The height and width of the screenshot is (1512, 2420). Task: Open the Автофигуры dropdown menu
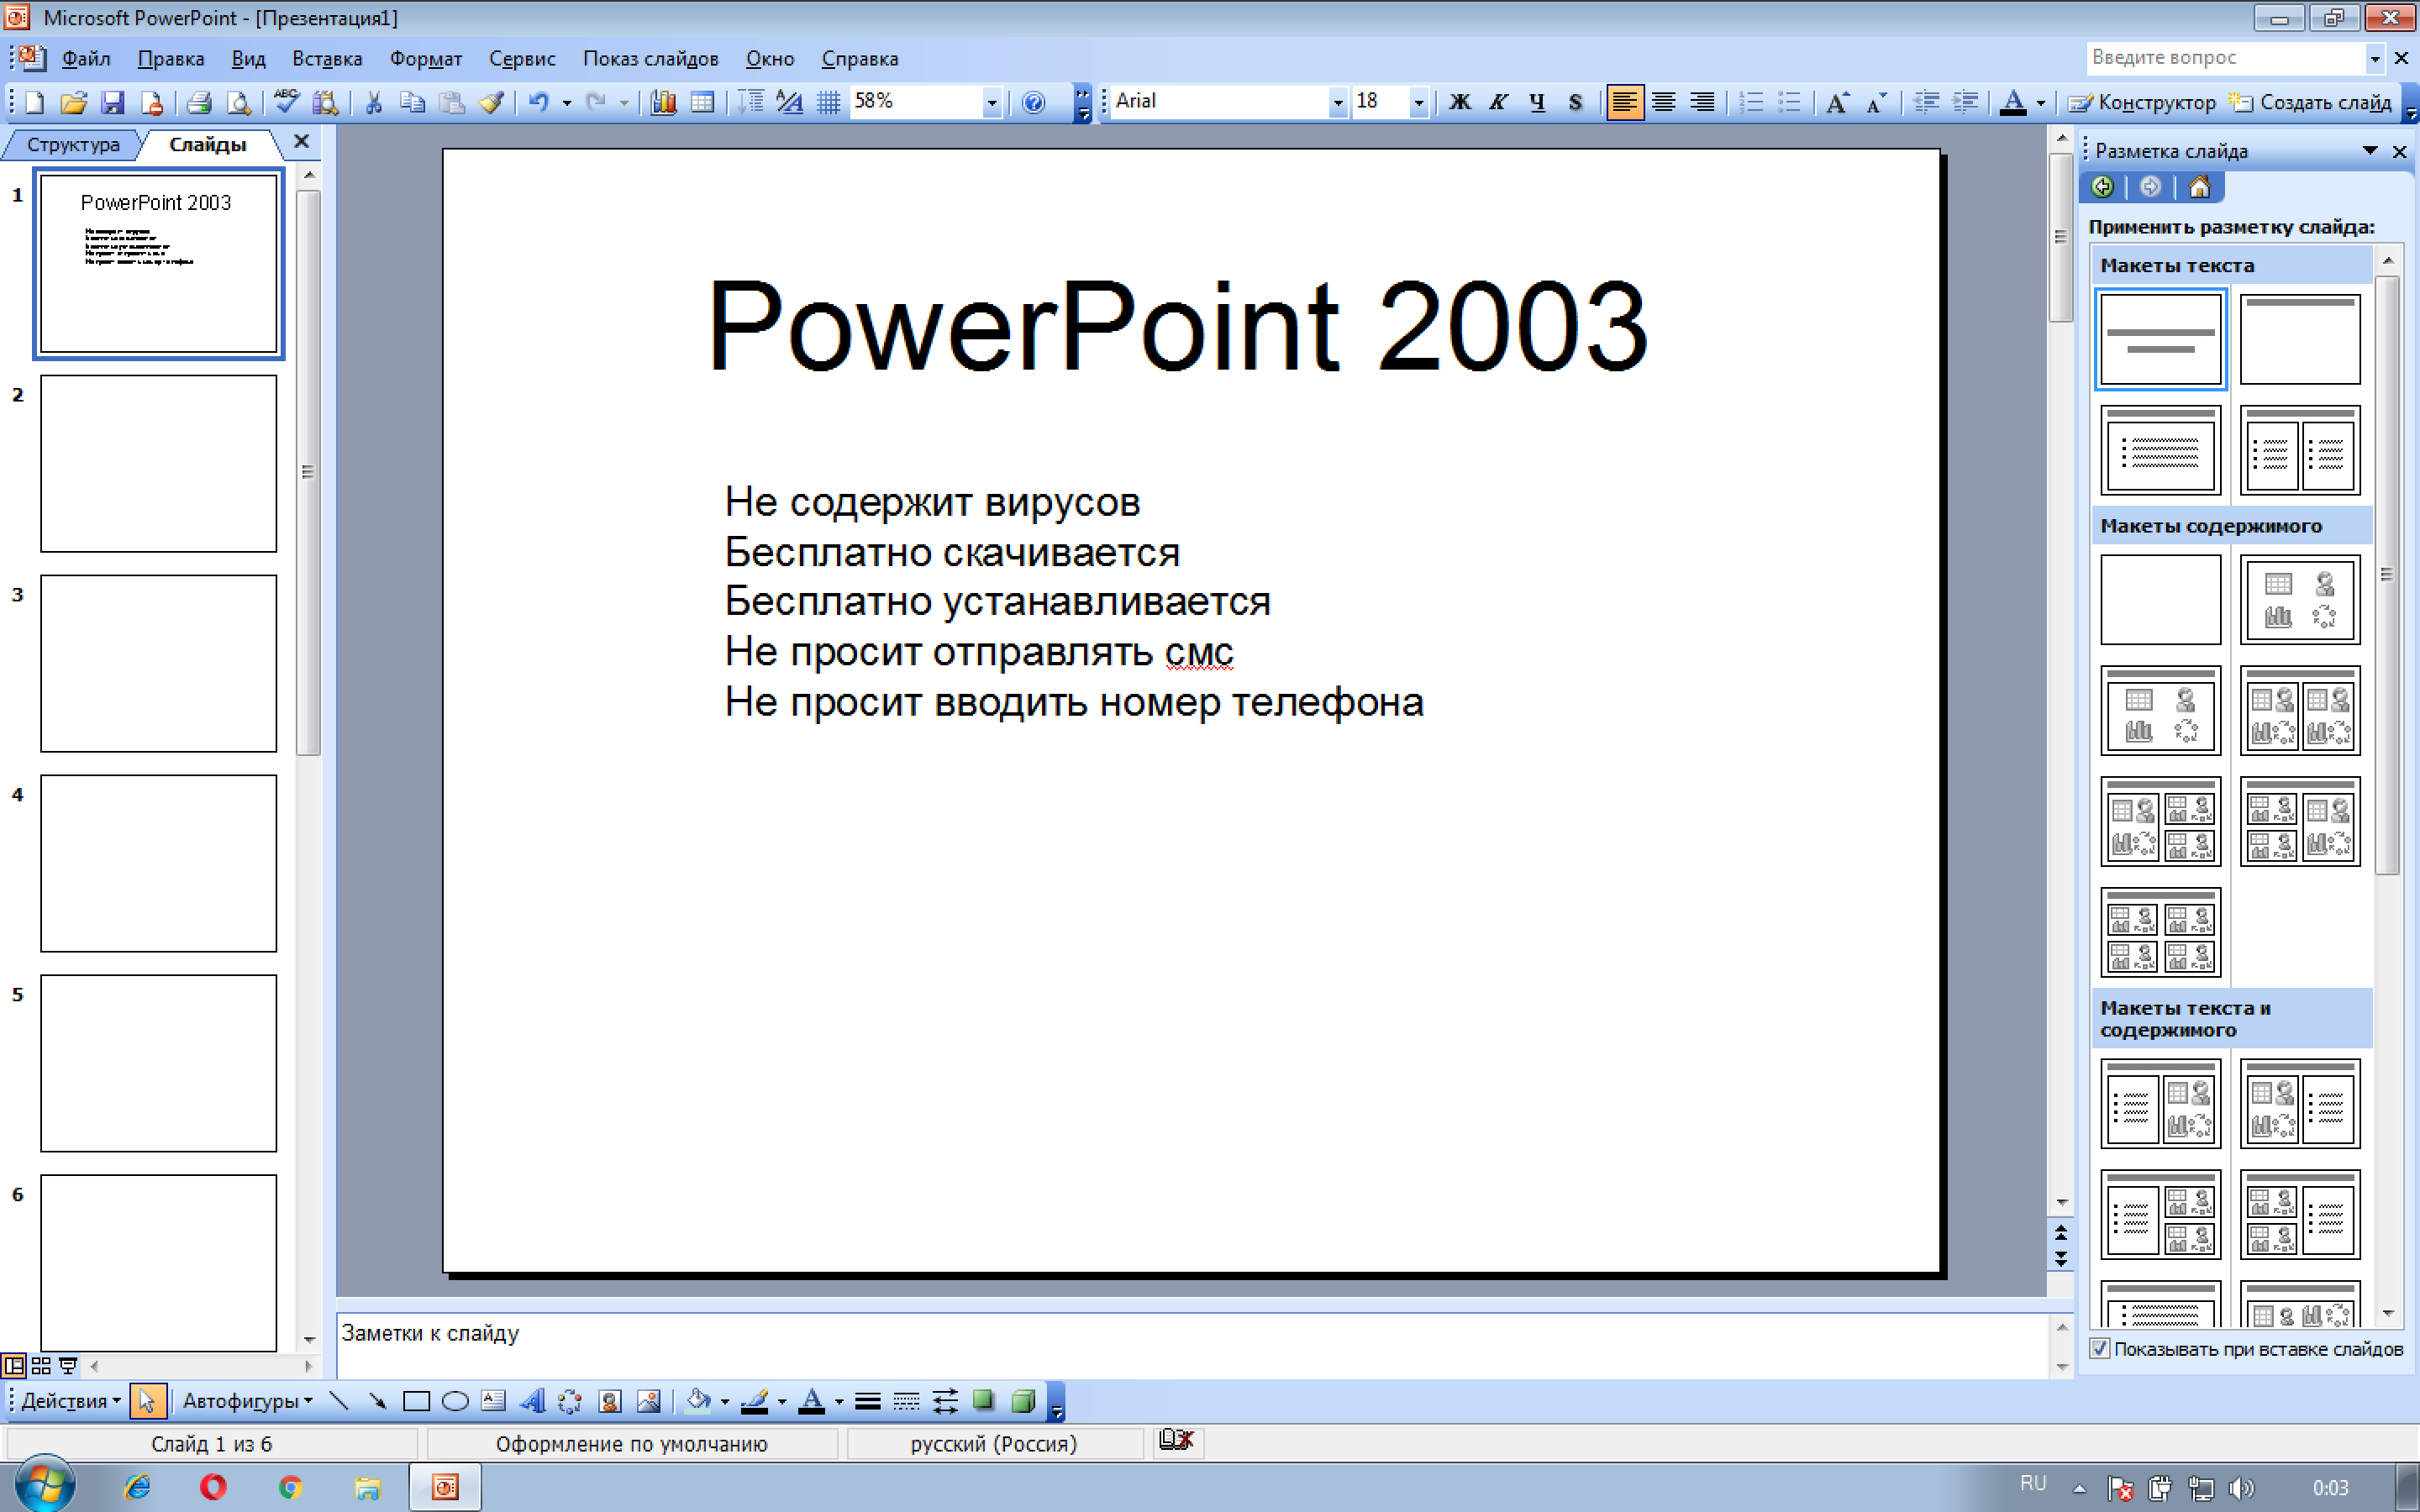click(246, 1401)
